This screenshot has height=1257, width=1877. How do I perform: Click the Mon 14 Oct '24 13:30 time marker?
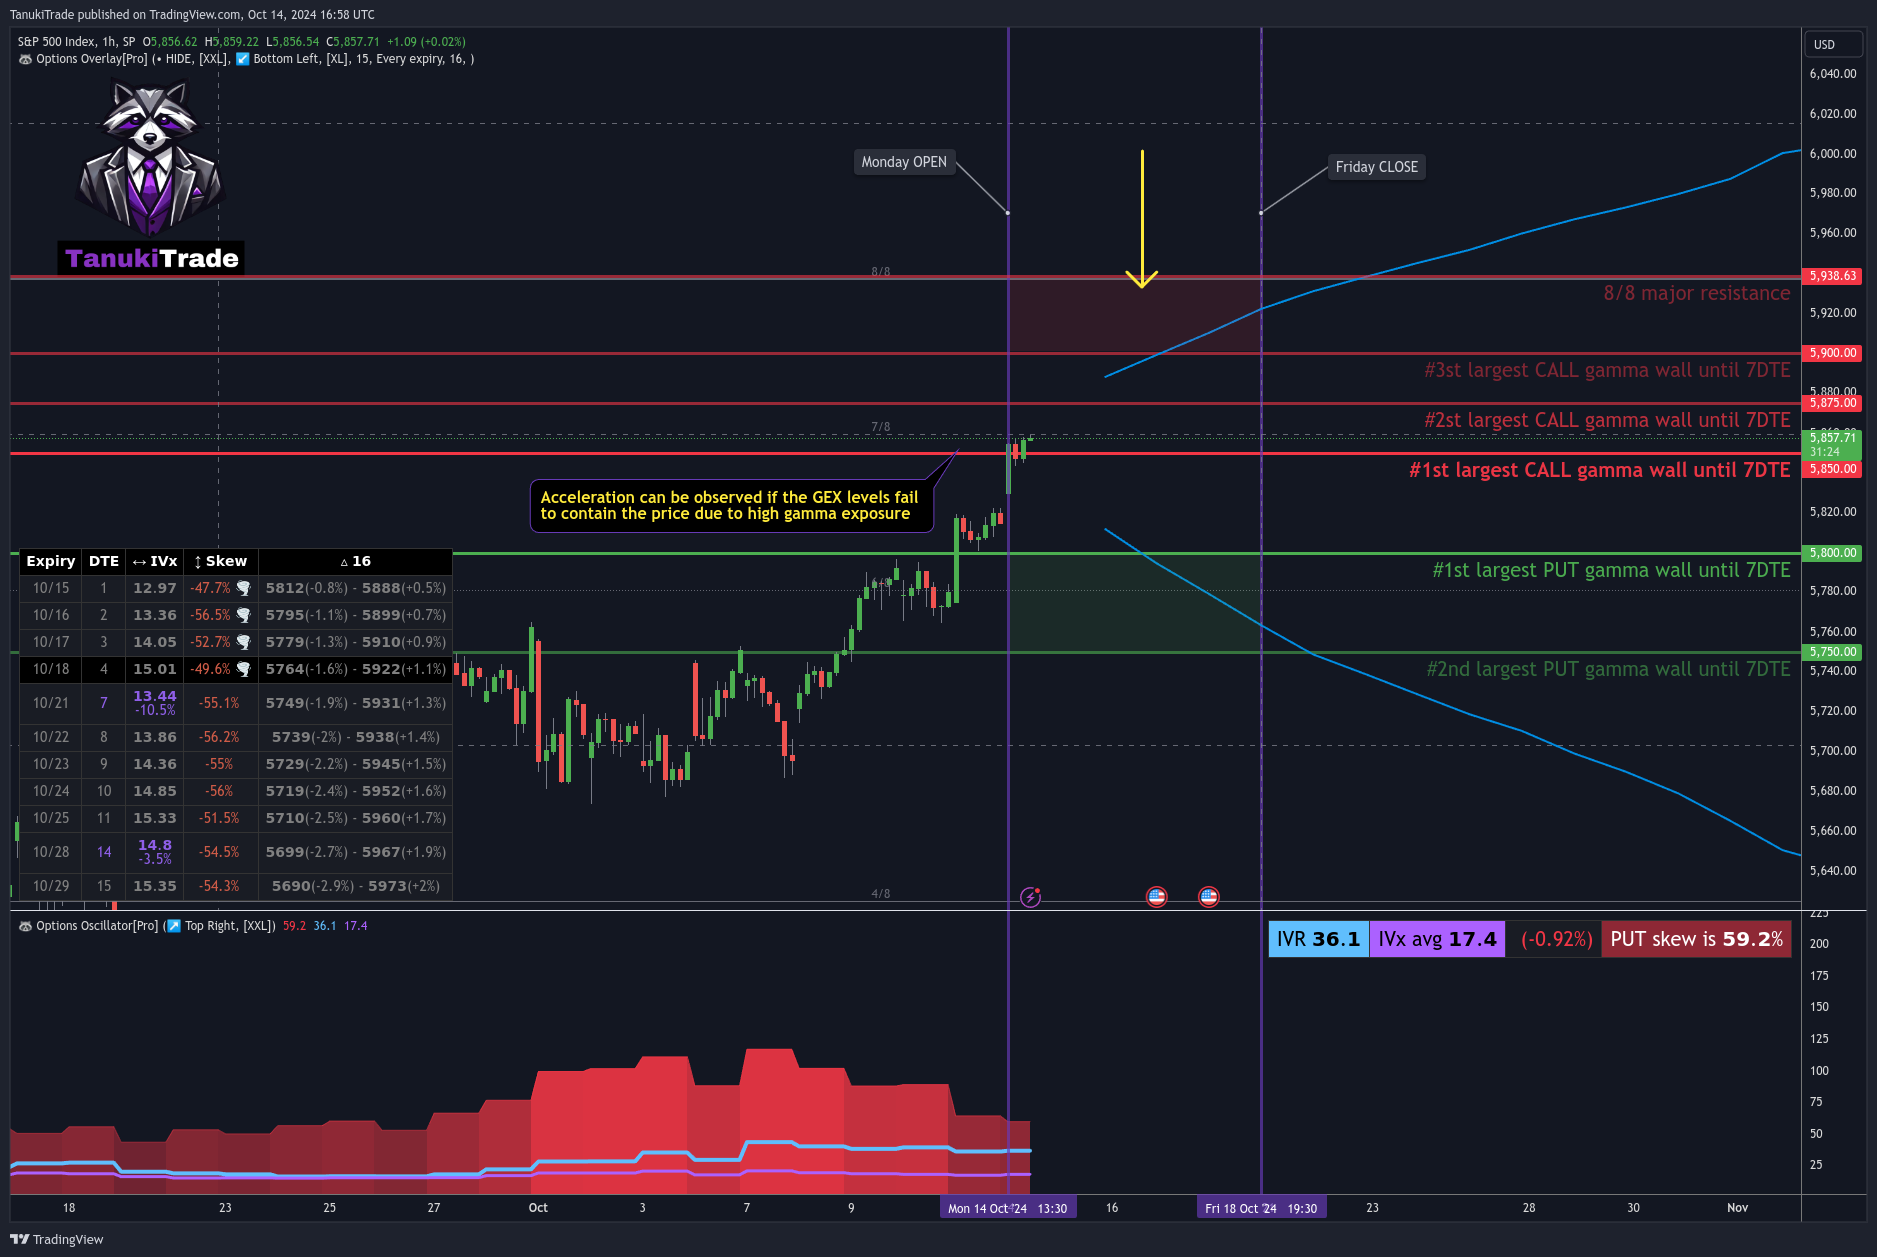click(x=1008, y=1208)
